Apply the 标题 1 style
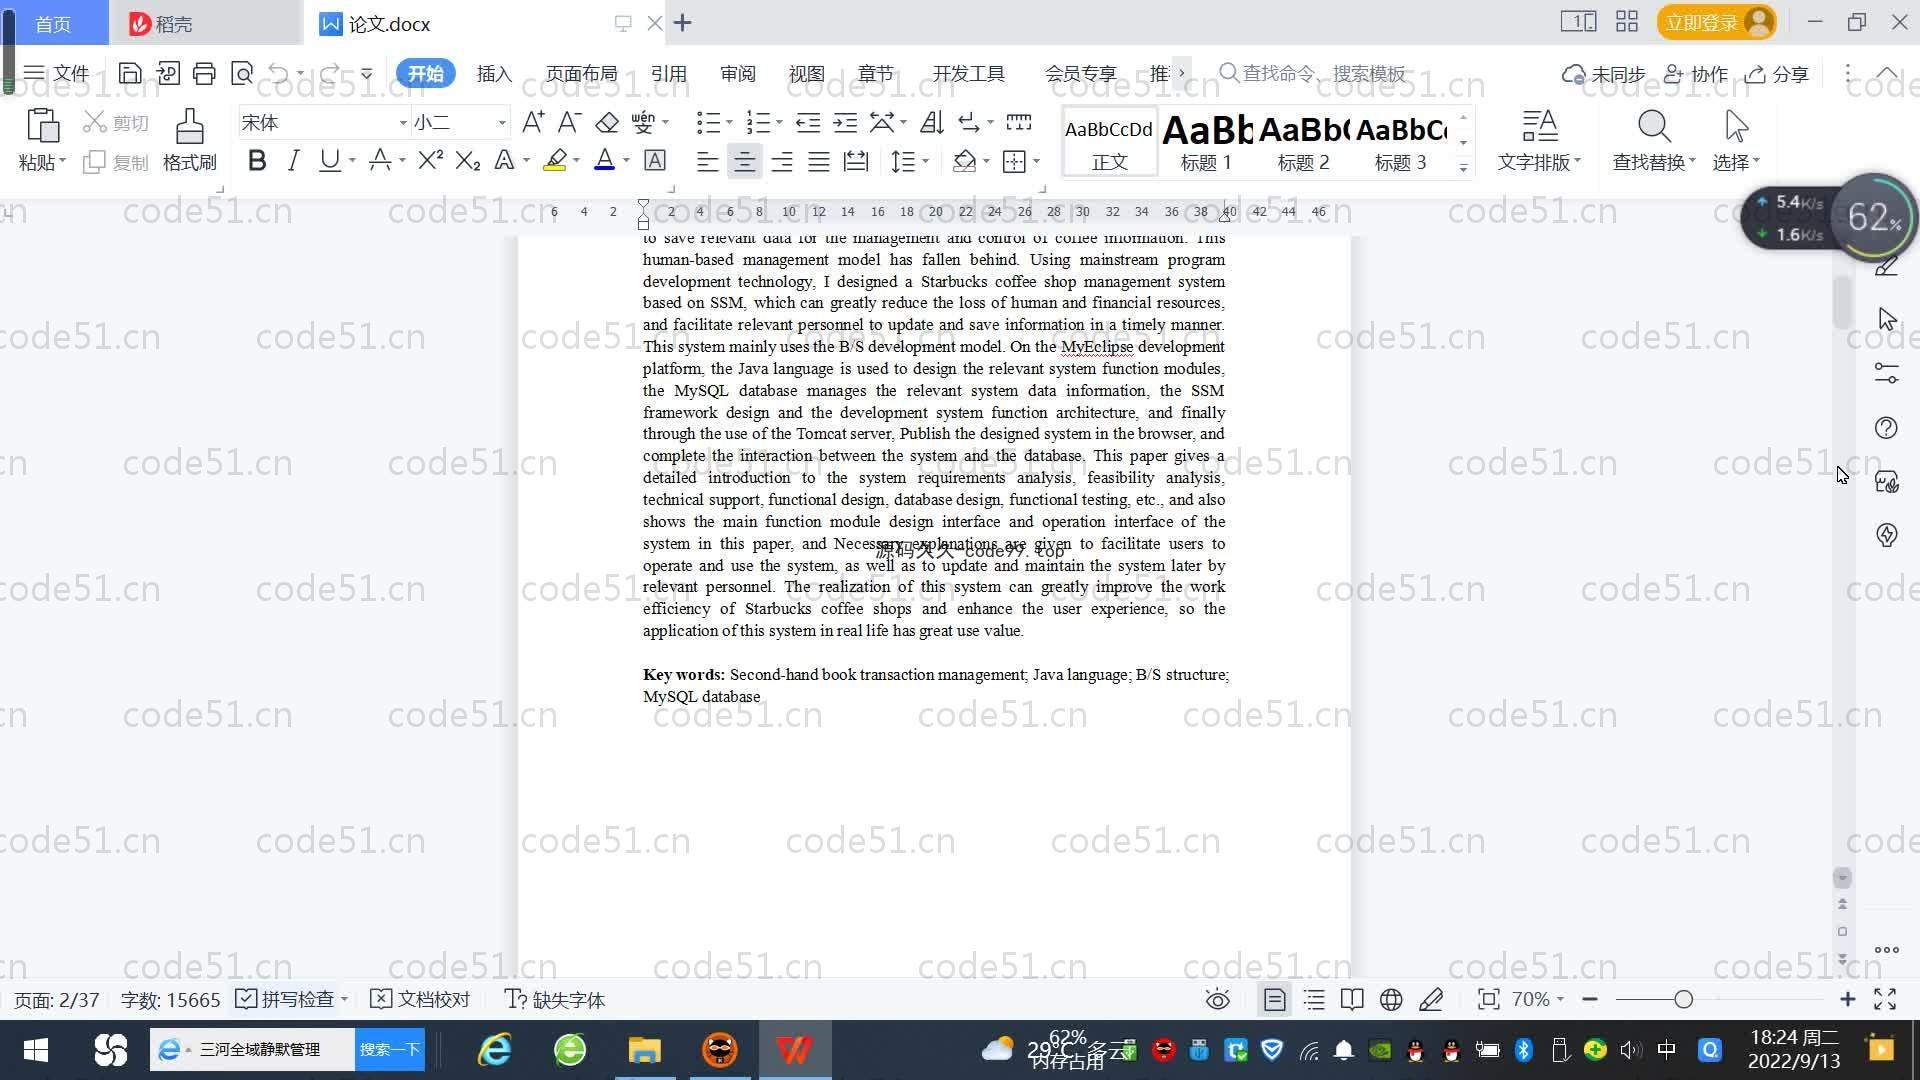 (1207, 142)
